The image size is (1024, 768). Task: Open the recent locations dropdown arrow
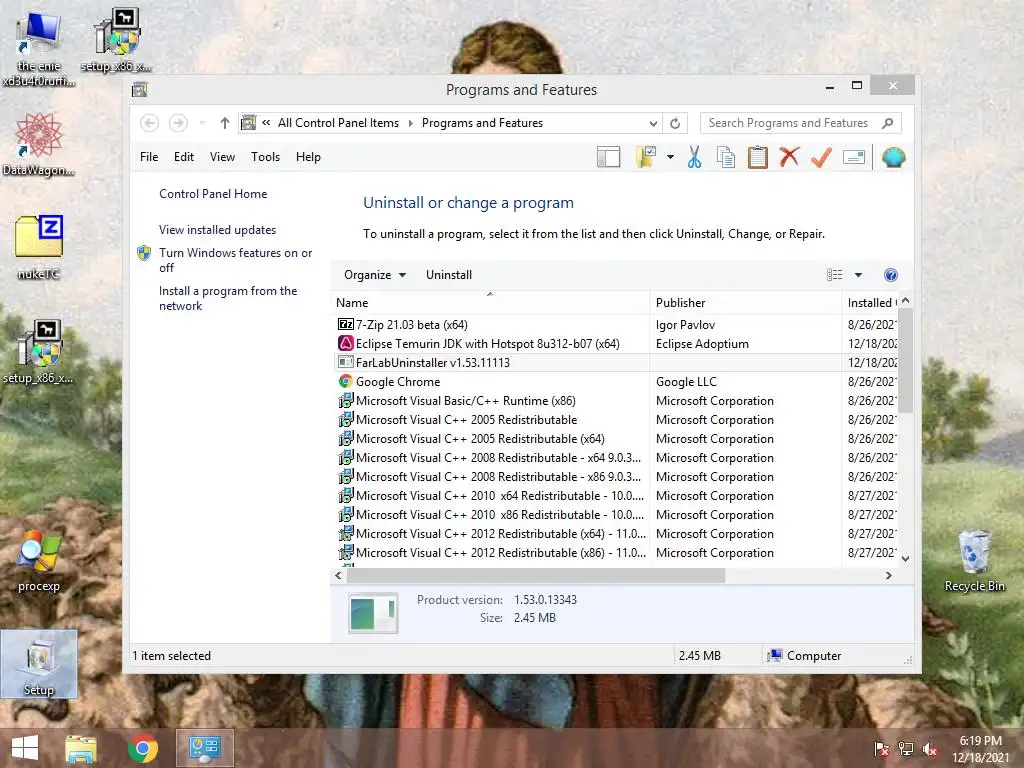[202, 123]
